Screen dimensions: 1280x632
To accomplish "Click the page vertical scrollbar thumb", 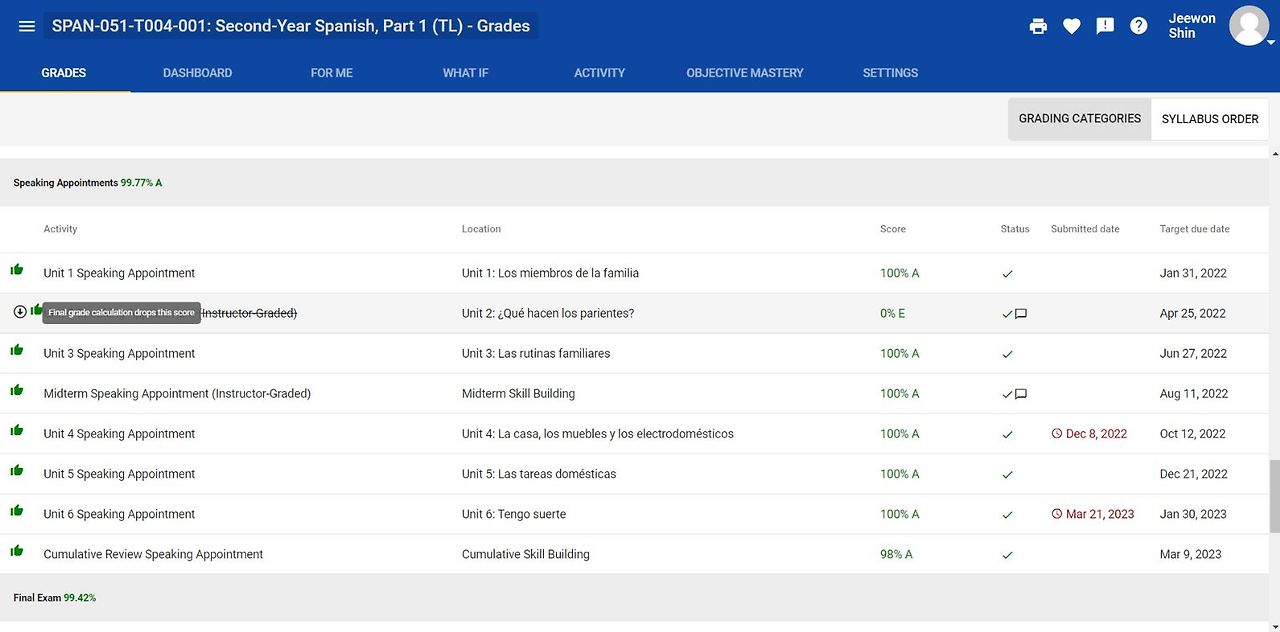I will click(1274, 496).
